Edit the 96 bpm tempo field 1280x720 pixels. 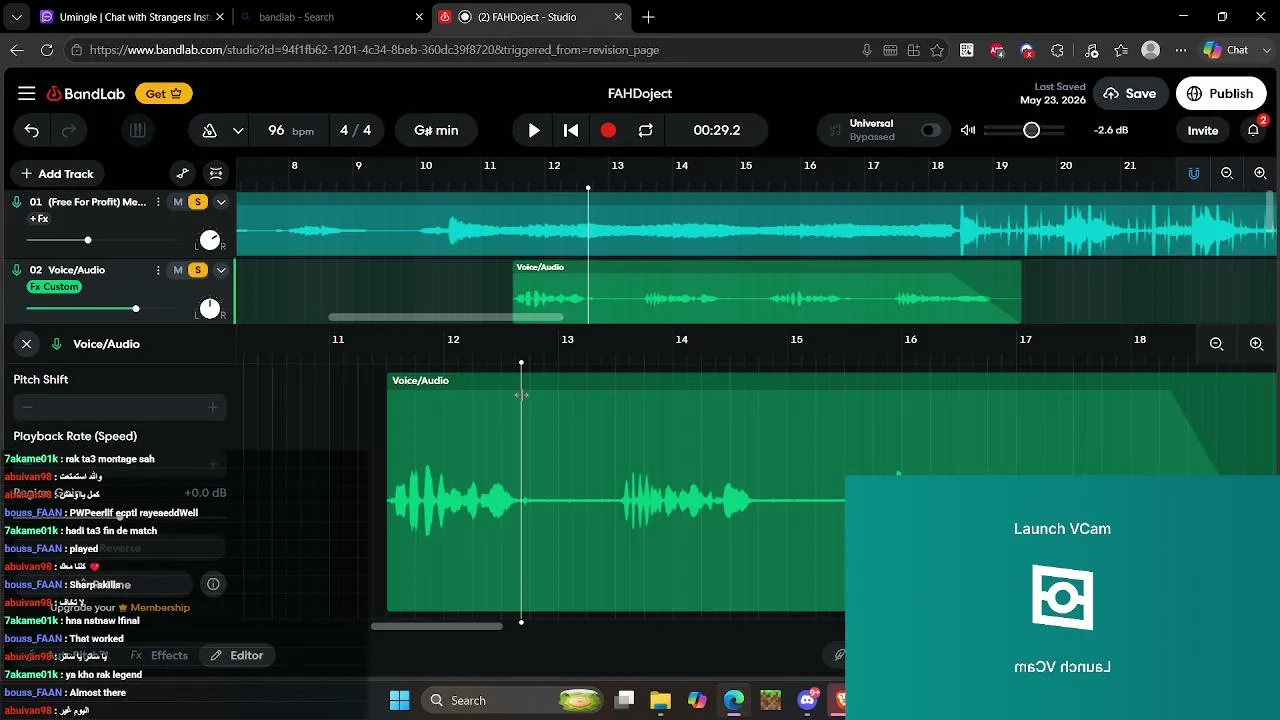tap(290, 130)
